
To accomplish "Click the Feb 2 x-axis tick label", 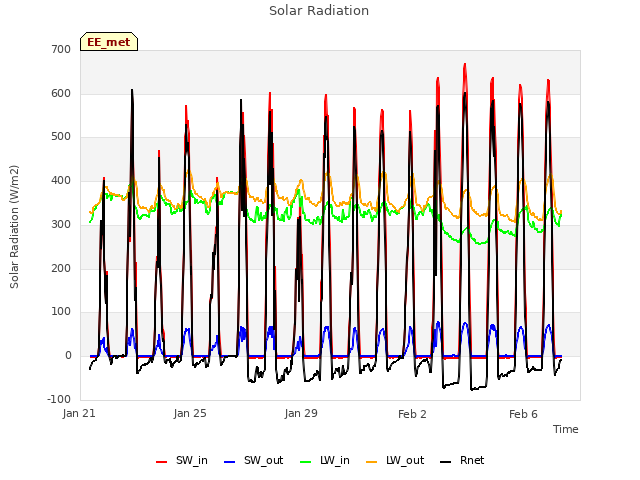I will [412, 414].
